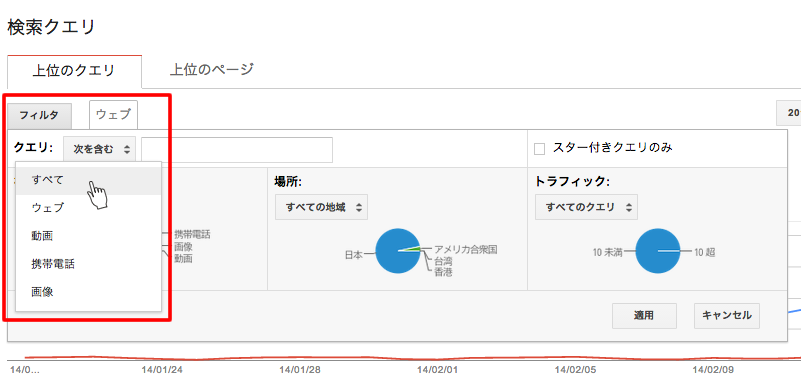Click the date range button at top right
The width and height of the screenshot is (801, 391).
[x=789, y=113]
